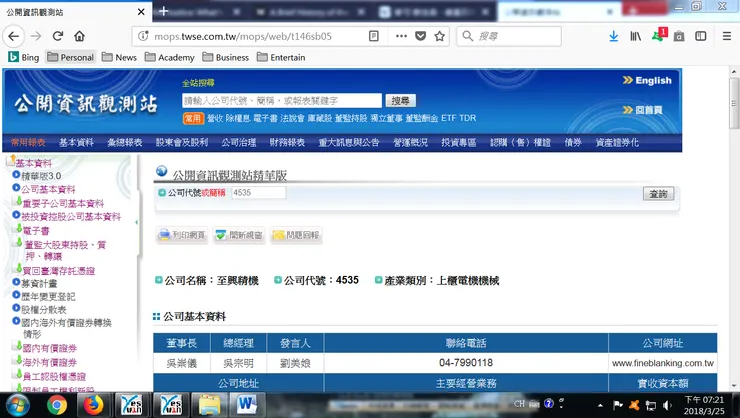This screenshot has width=740, height=418.
Task: Launch Chrome from the taskbar
Action: (57, 405)
